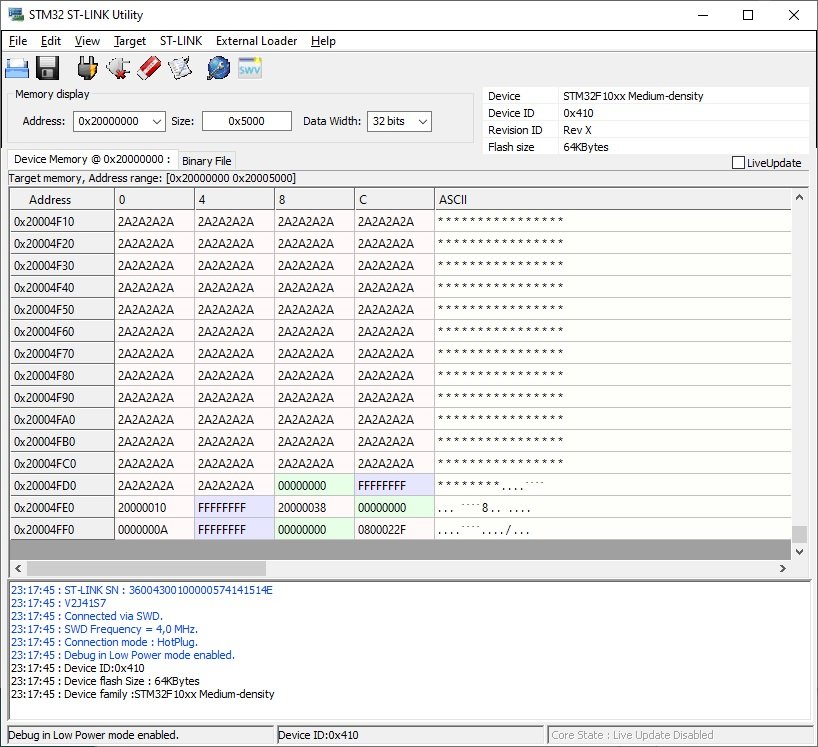Connect to target with the plug icon
818x747 pixels.
[87, 68]
